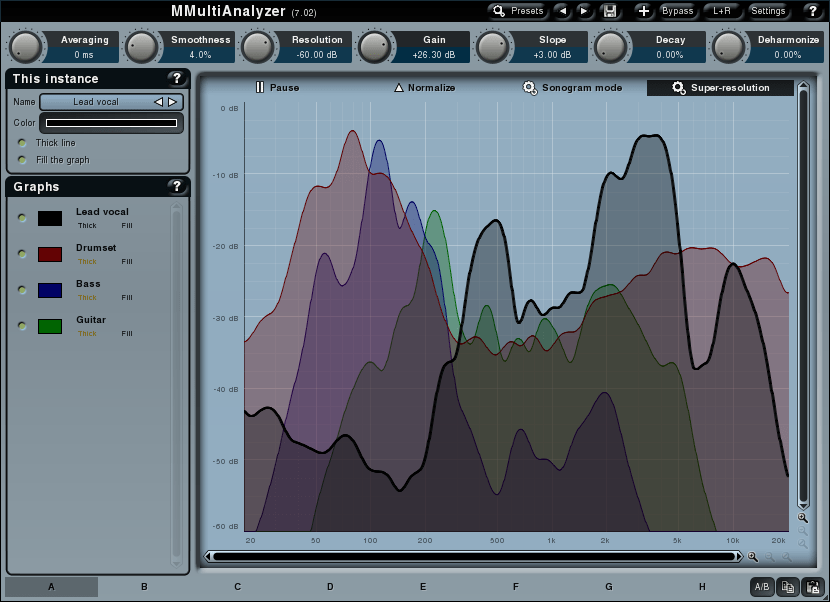Click the blue Bass color swatch
The height and width of the screenshot is (602, 830).
[x=50, y=290]
